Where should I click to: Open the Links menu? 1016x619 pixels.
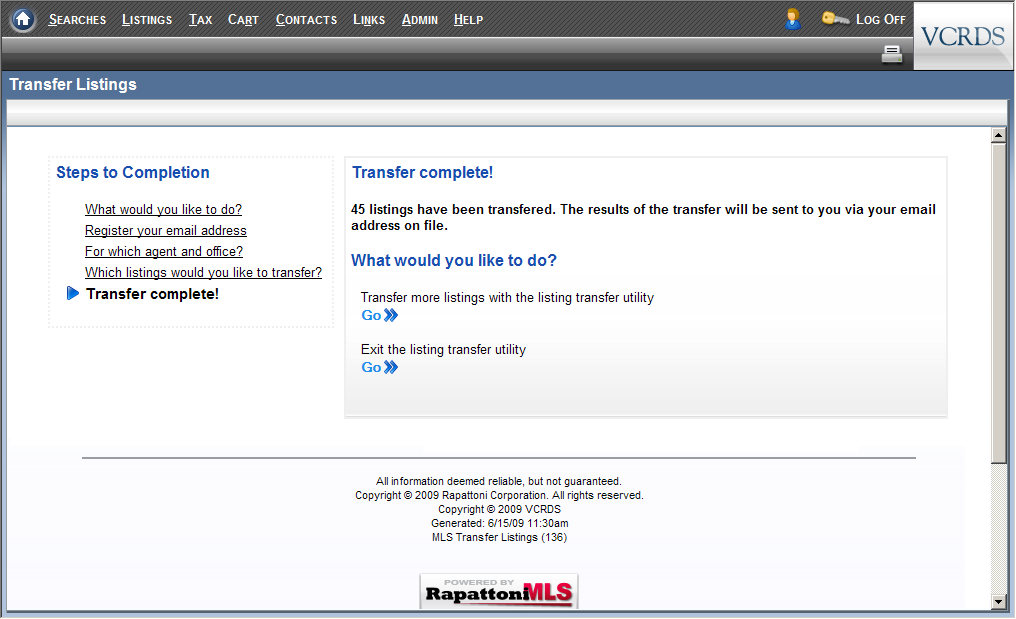(369, 20)
